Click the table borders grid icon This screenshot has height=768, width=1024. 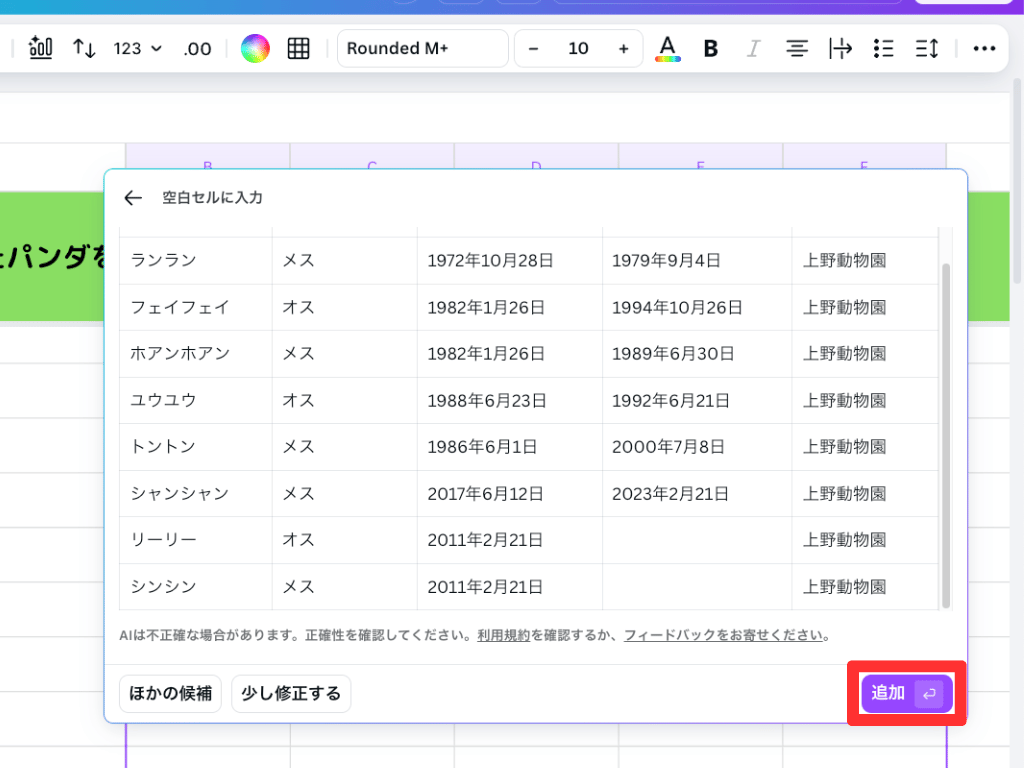pos(298,48)
